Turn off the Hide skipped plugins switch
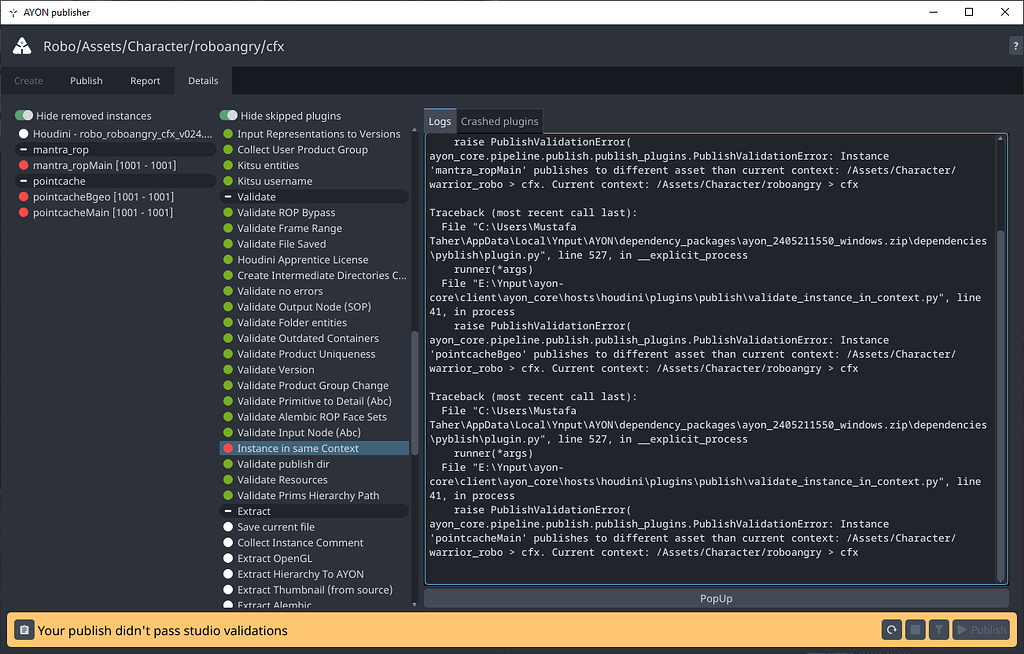The image size is (1024, 654). click(x=229, y=115)
